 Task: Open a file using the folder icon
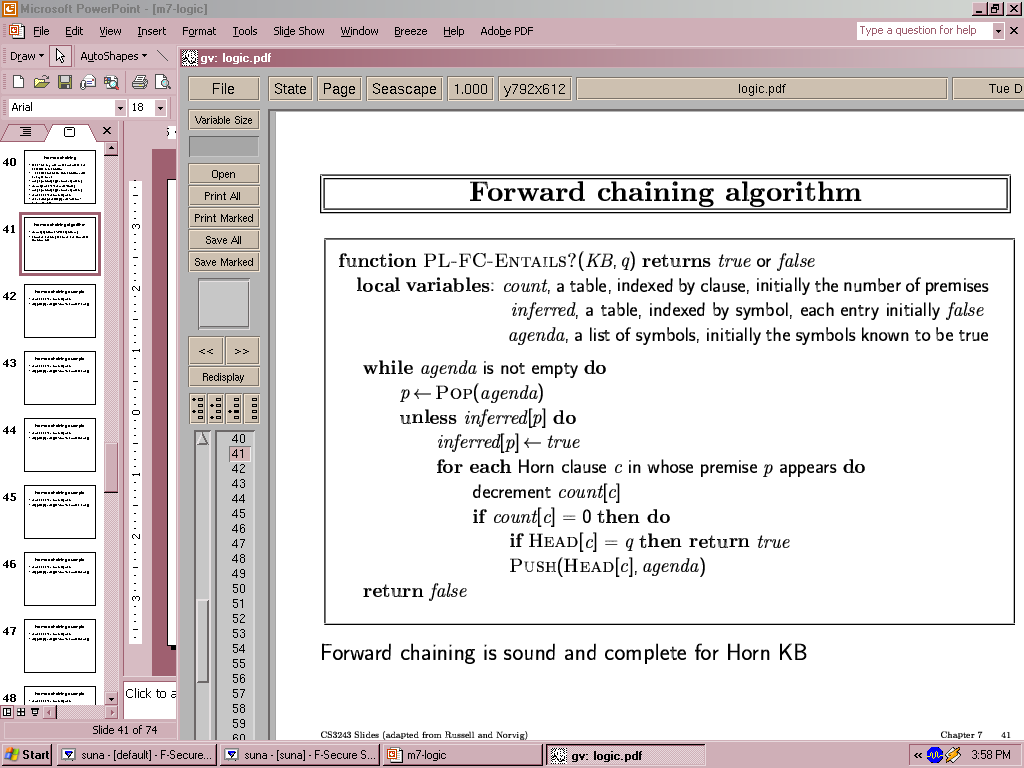coord(41,82)
